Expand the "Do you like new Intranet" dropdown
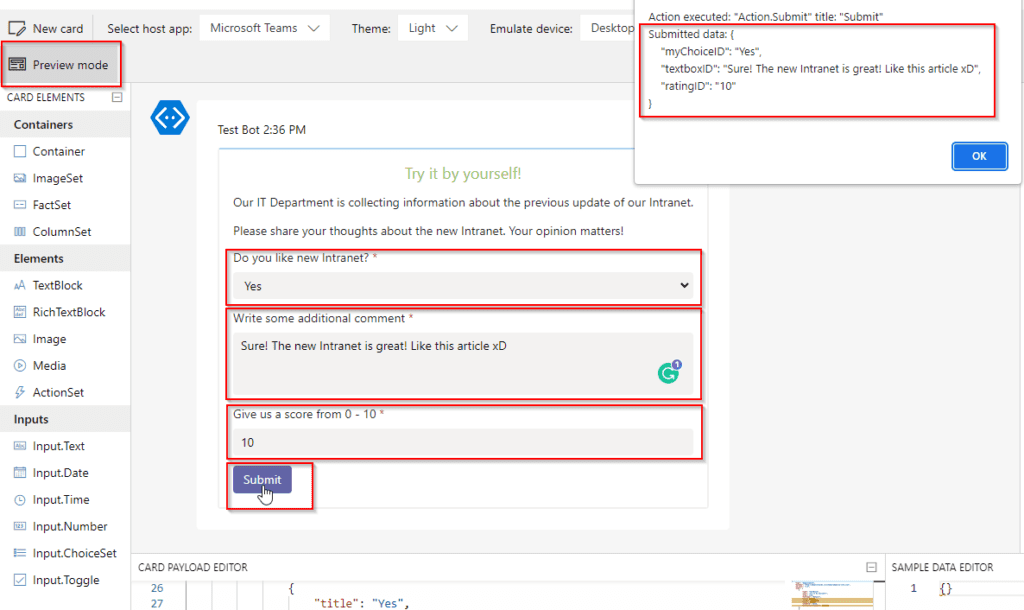 point(463,285)
